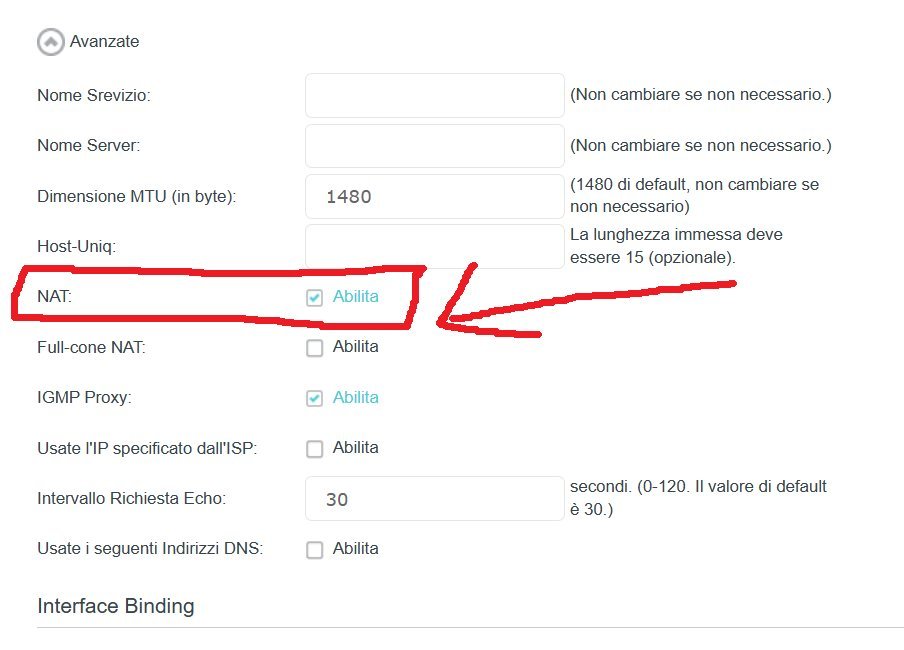Select the Dimensione MTU input box
The width and height of the screenshot is (904, 650).
click(435, 196)
